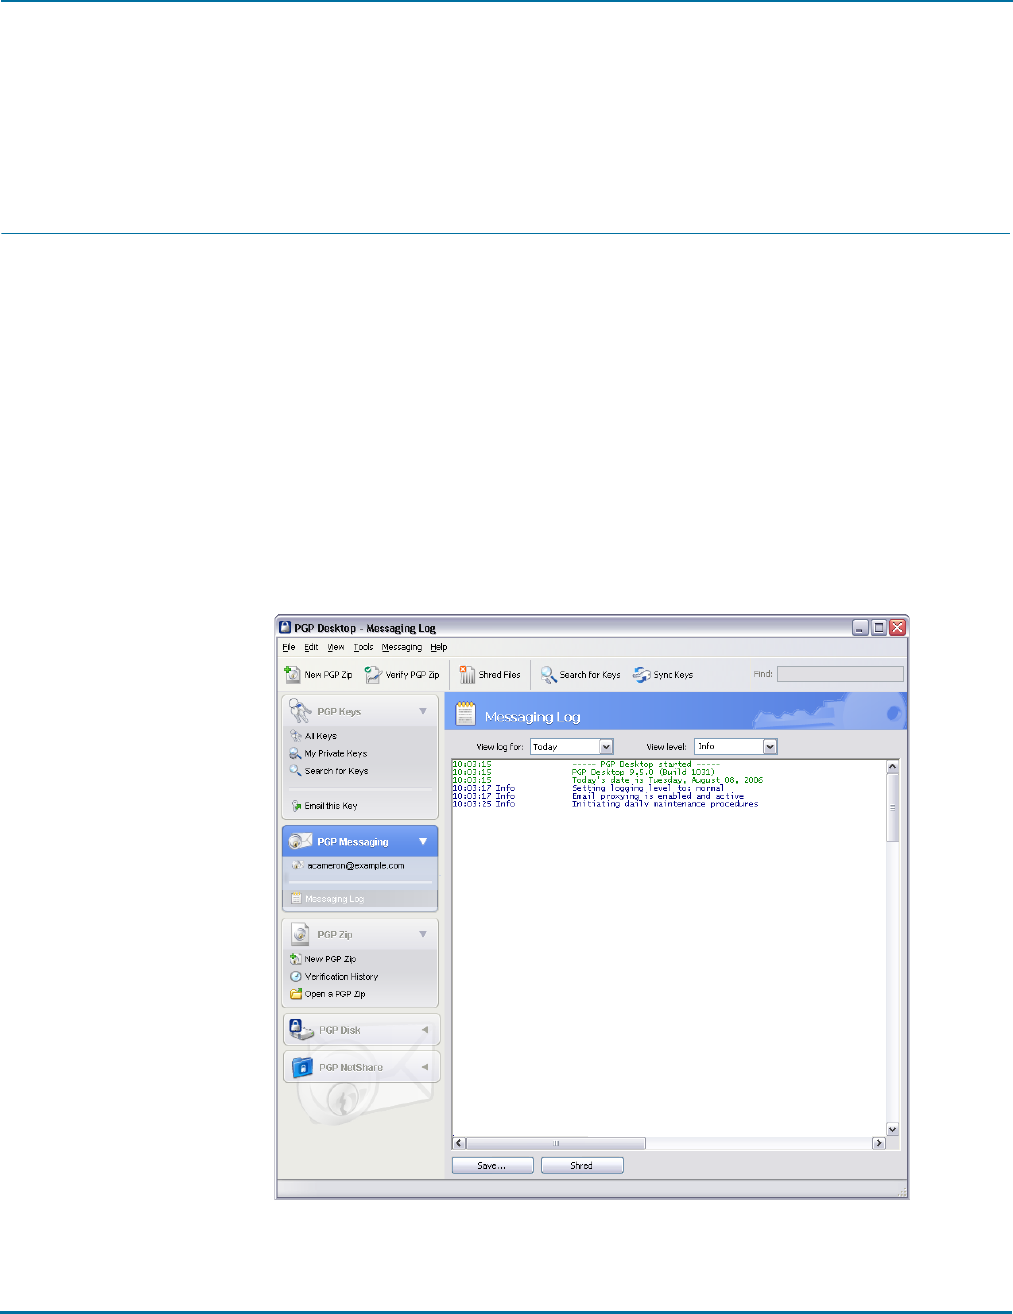Click the Sync Keys toolbar icon
The image size is (1013, 1314).
click(641, 674)
